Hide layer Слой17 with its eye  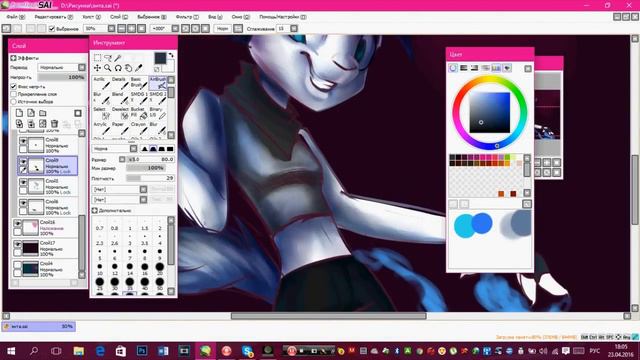[18, 244]
